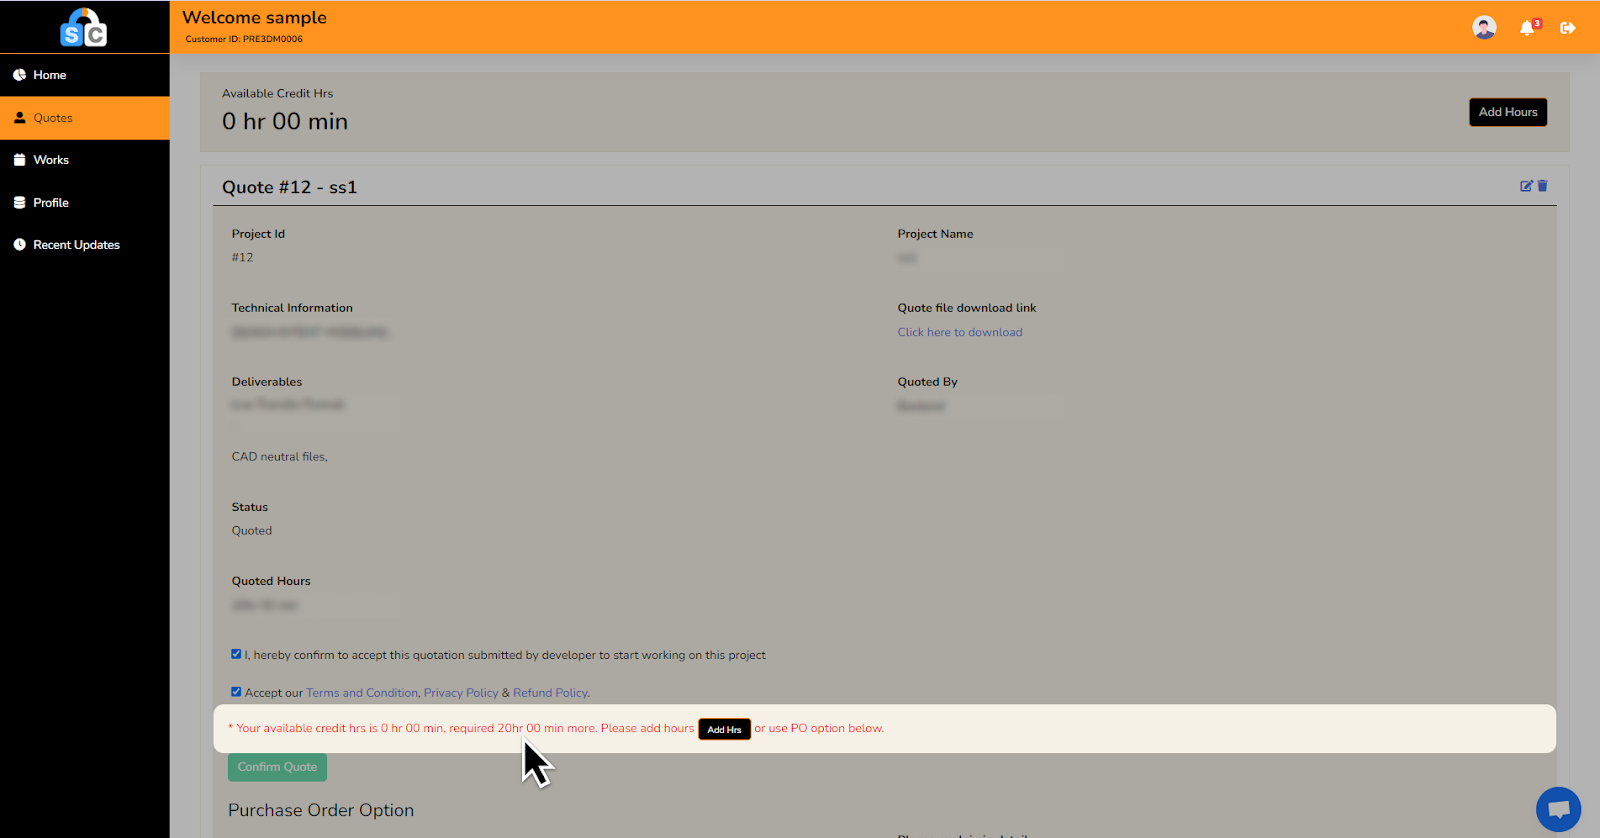Click the Quoted status value

tap(252, 531)
